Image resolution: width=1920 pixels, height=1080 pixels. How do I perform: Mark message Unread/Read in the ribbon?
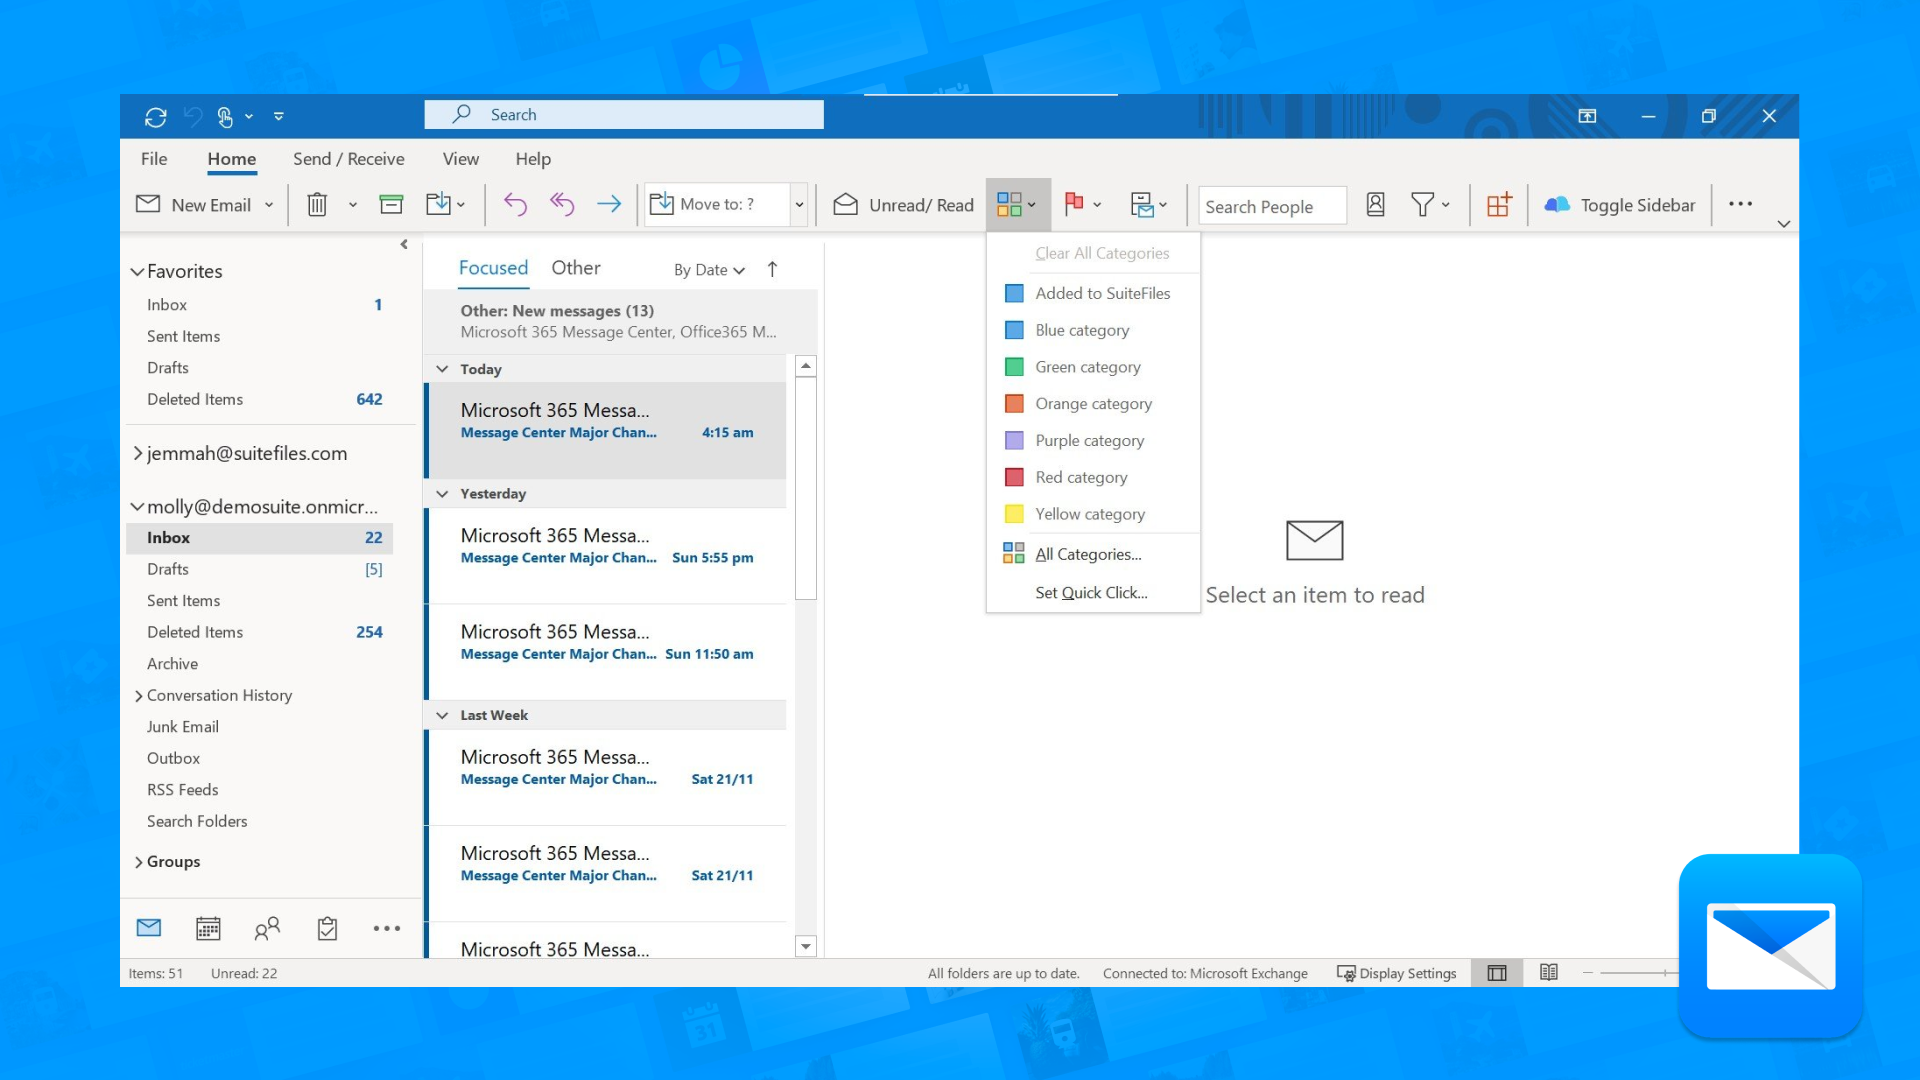pos(901,204)
